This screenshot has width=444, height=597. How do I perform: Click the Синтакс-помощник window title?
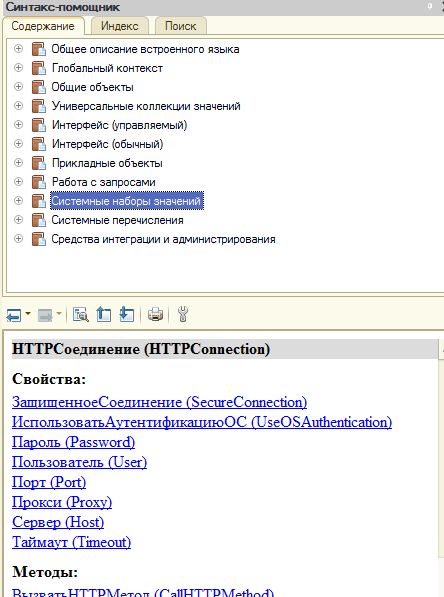pos(63,7)
